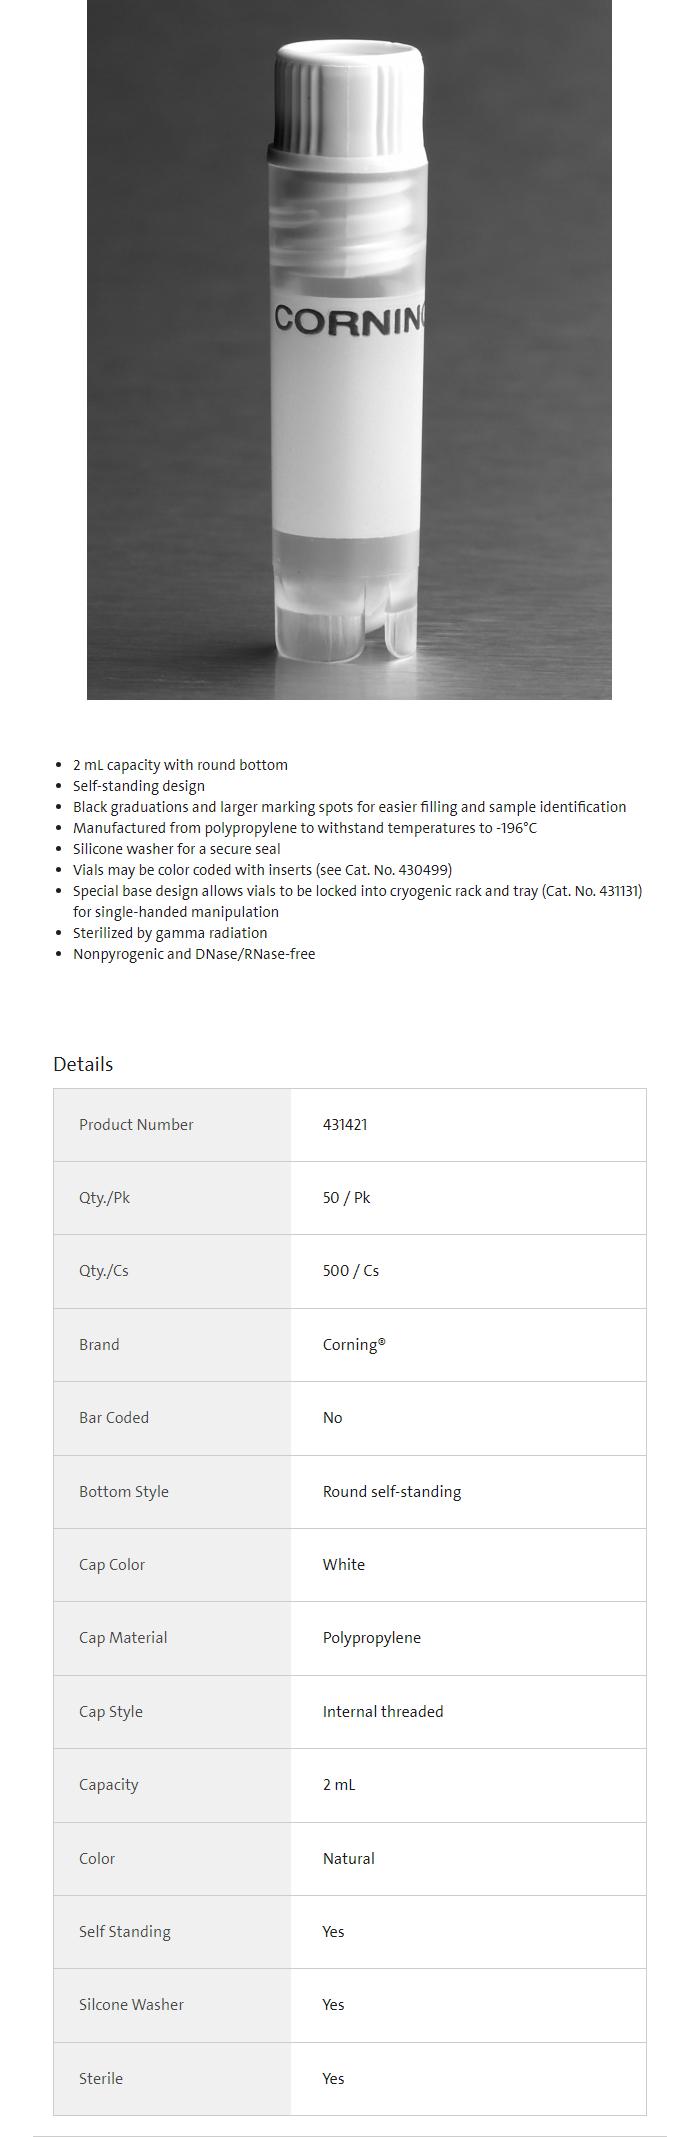Click the Self-standing design bullet text

pos(139,786)
